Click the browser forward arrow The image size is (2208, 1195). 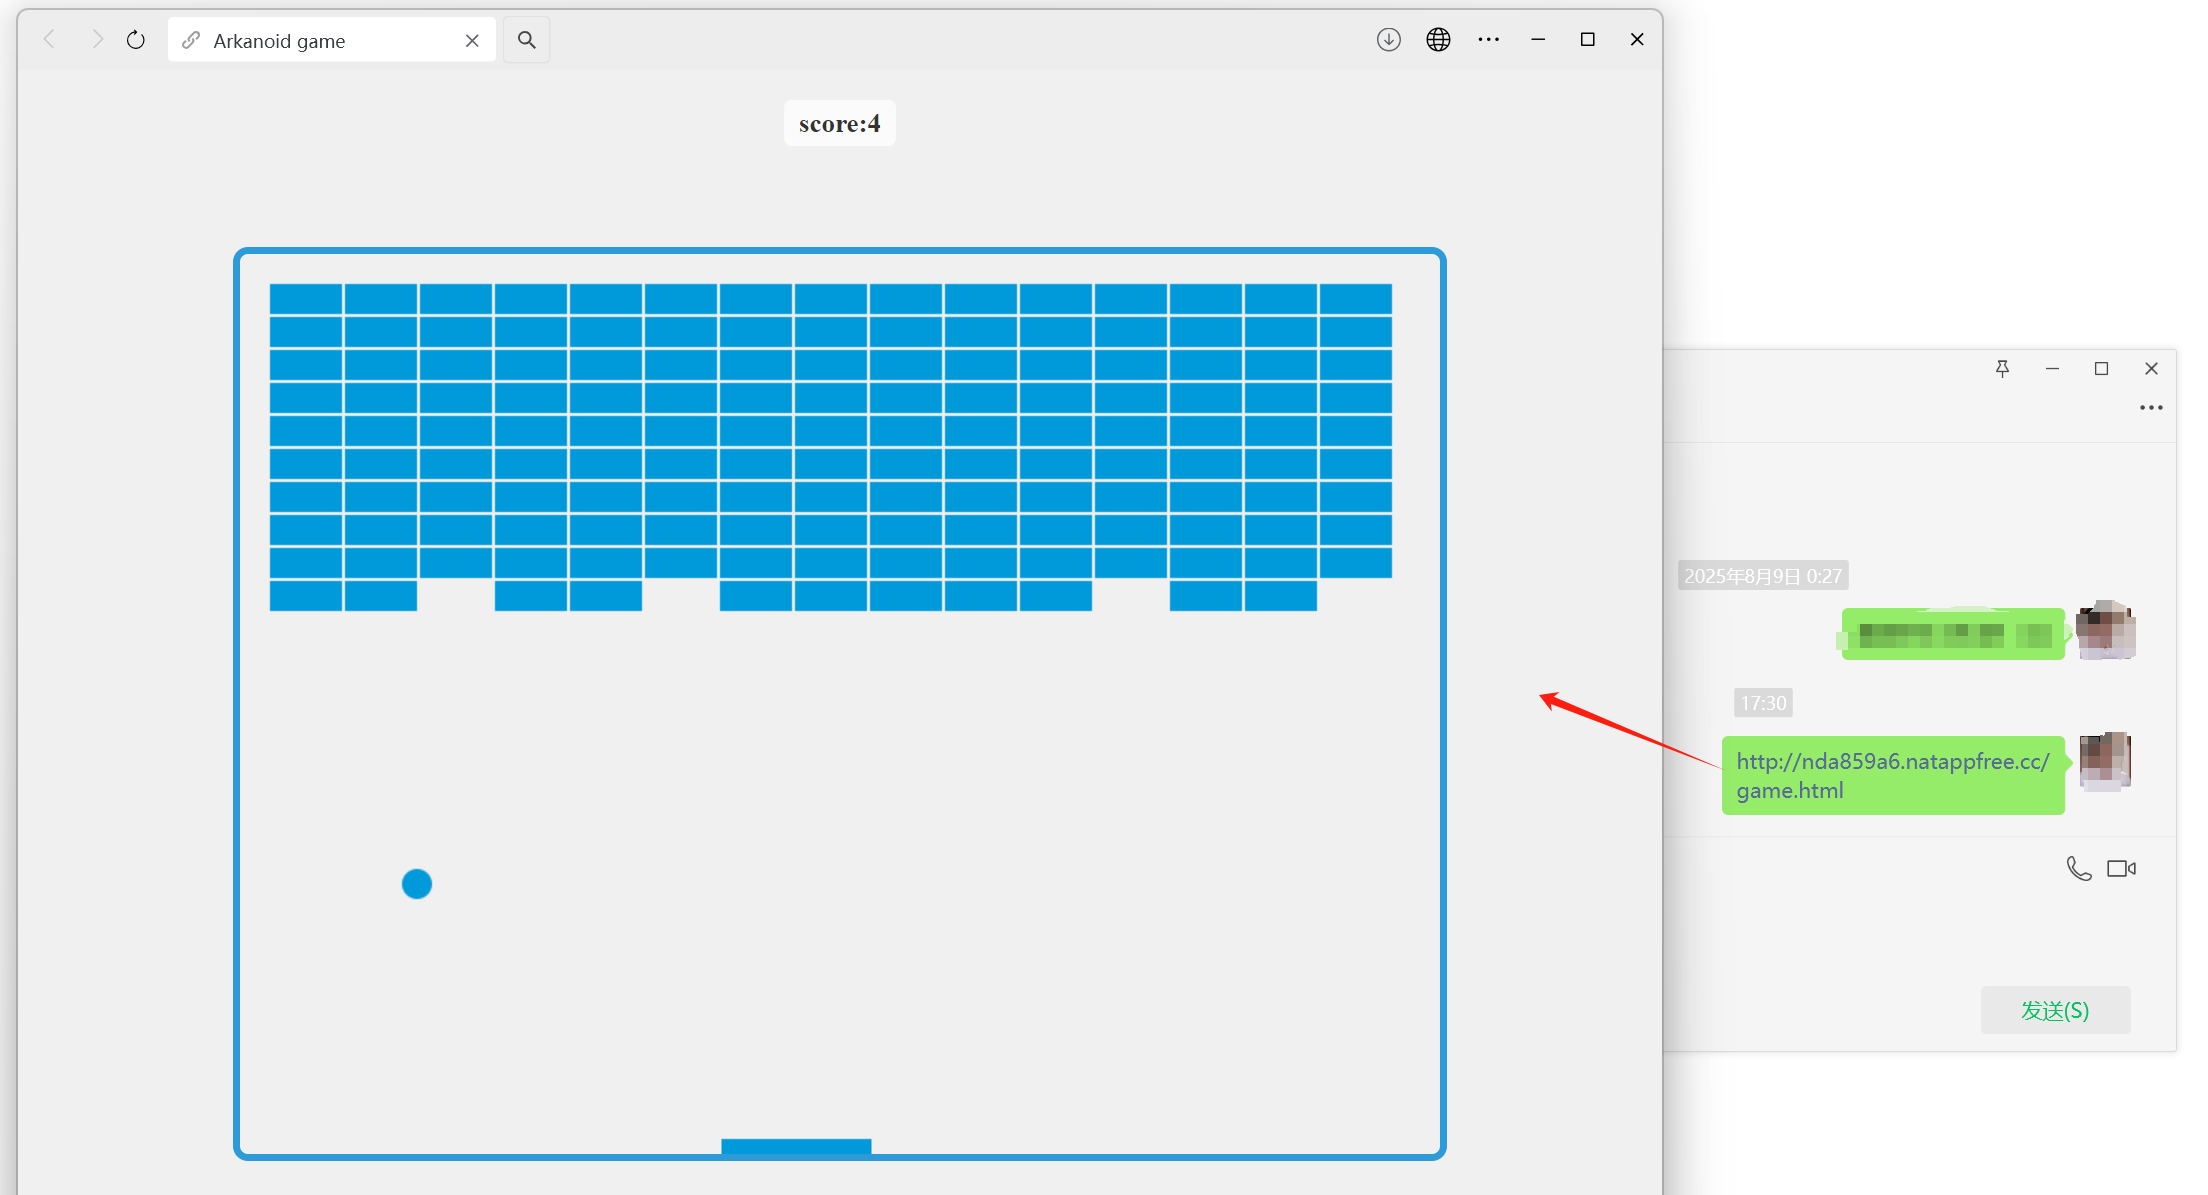(97, 40)
